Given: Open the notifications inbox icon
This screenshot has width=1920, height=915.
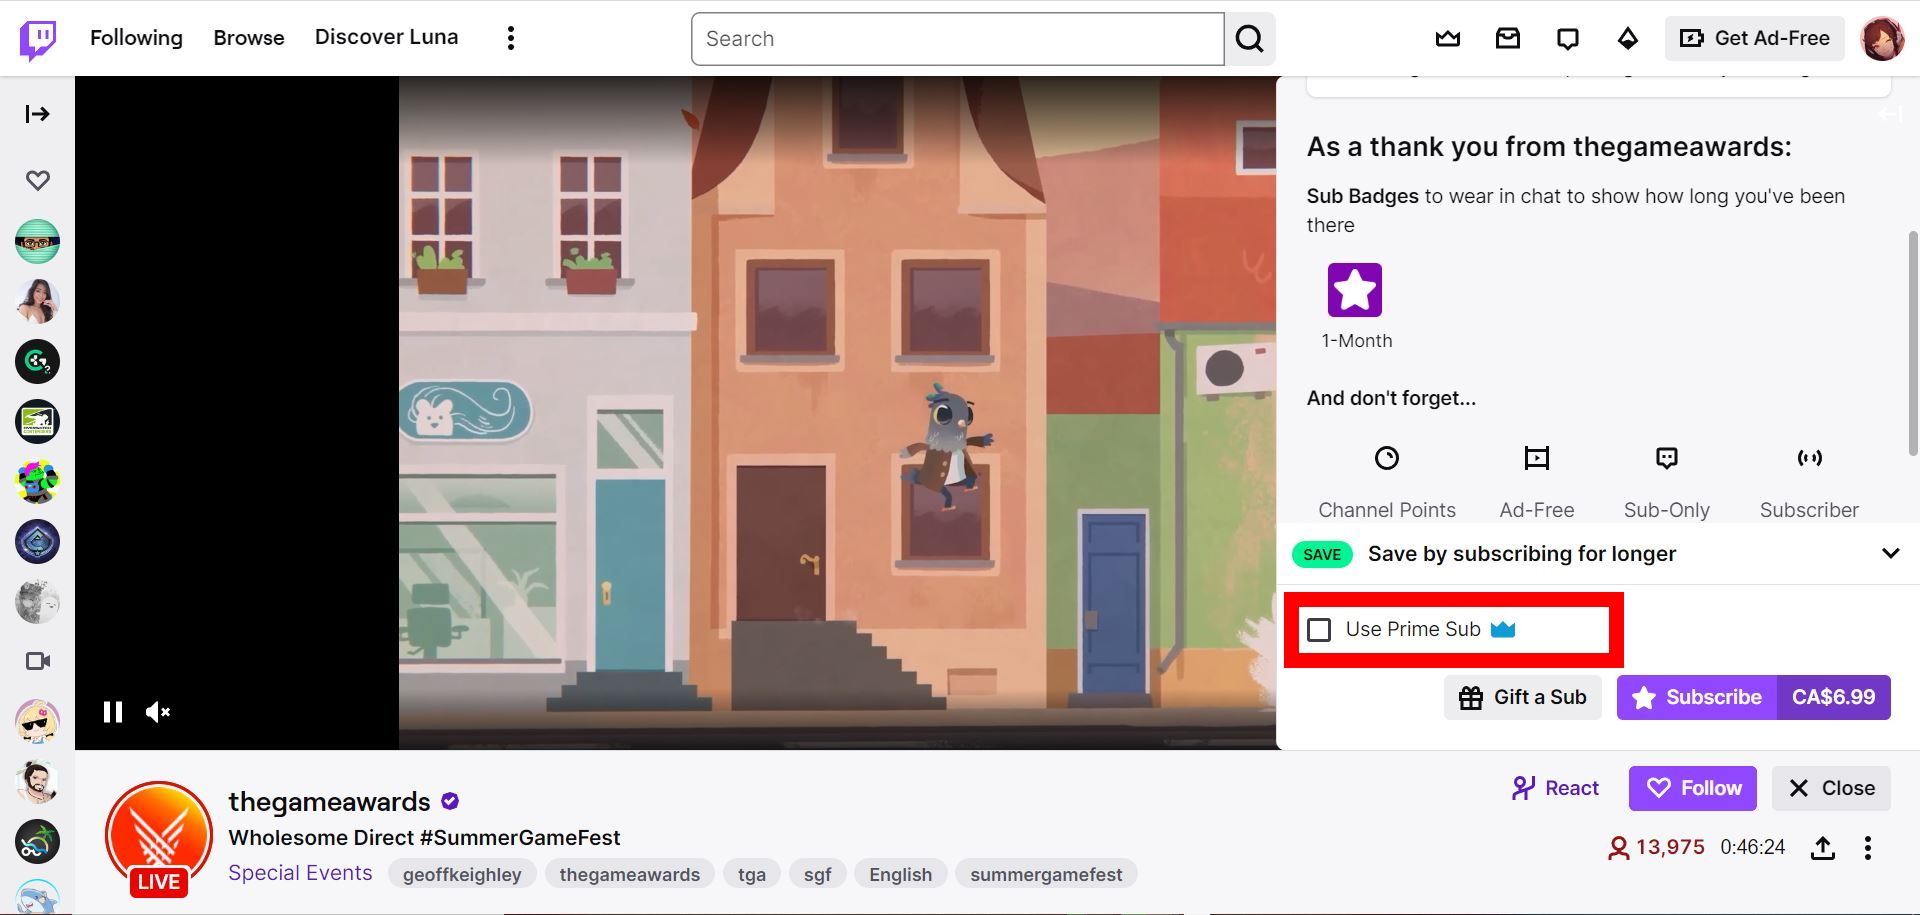Looking at the screenshot, I should point(1507,38).
